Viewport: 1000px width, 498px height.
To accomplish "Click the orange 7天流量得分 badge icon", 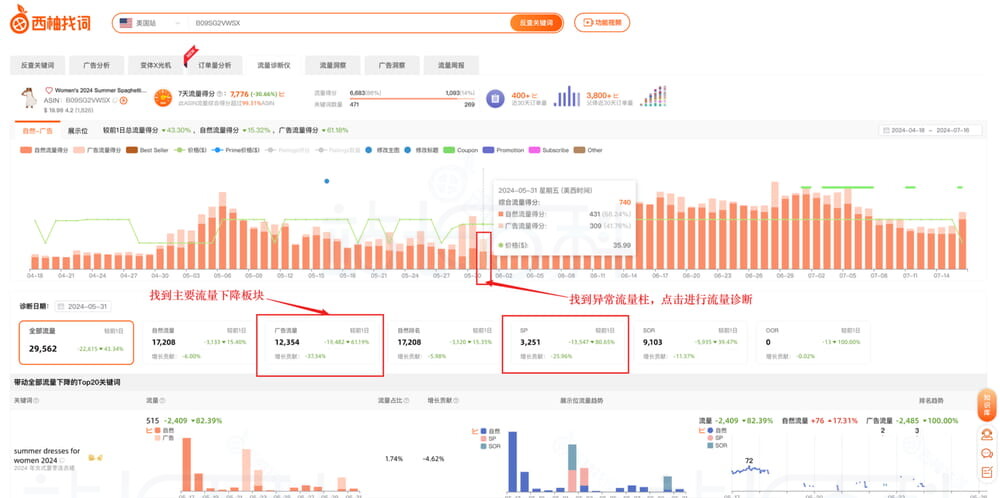I will (x=162, y=98).
